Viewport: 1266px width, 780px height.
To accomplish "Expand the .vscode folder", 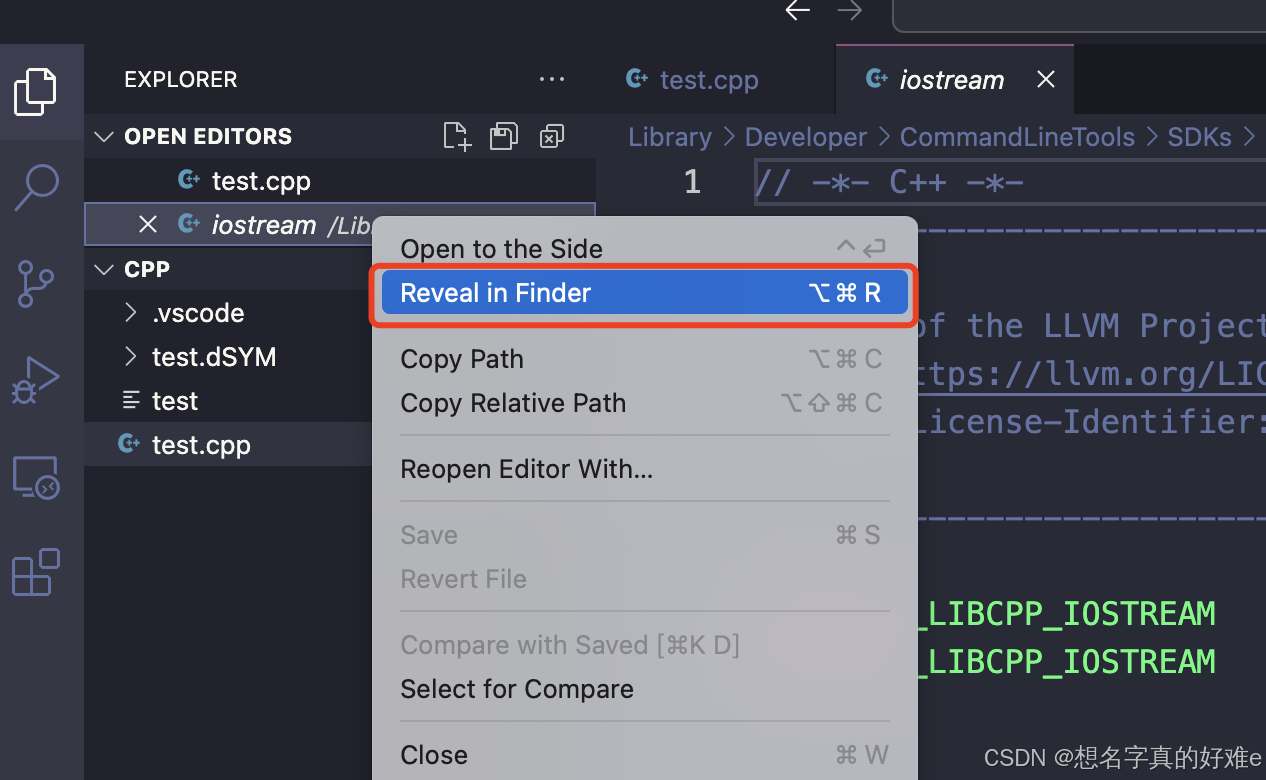I will pyautogui.click(x=131, y=313).
